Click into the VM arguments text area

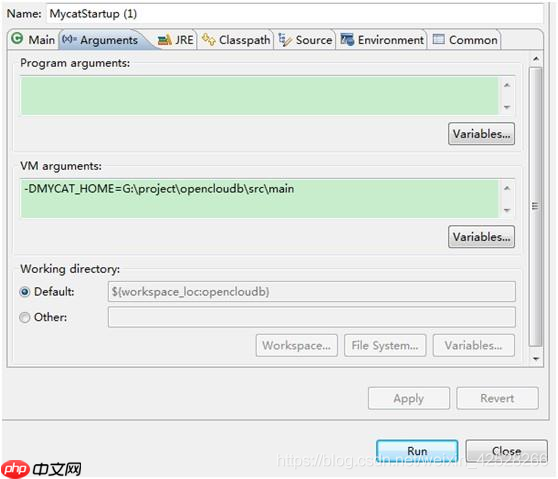pos(259,199)
